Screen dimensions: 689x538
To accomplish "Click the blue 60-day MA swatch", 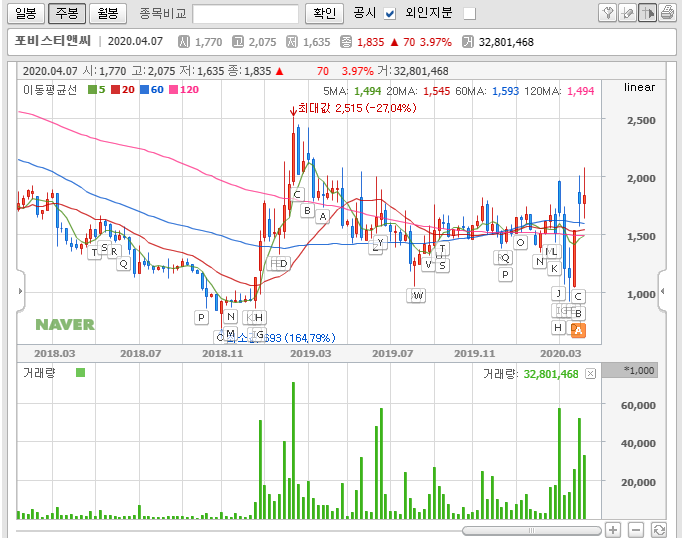I will click(145, 90).
